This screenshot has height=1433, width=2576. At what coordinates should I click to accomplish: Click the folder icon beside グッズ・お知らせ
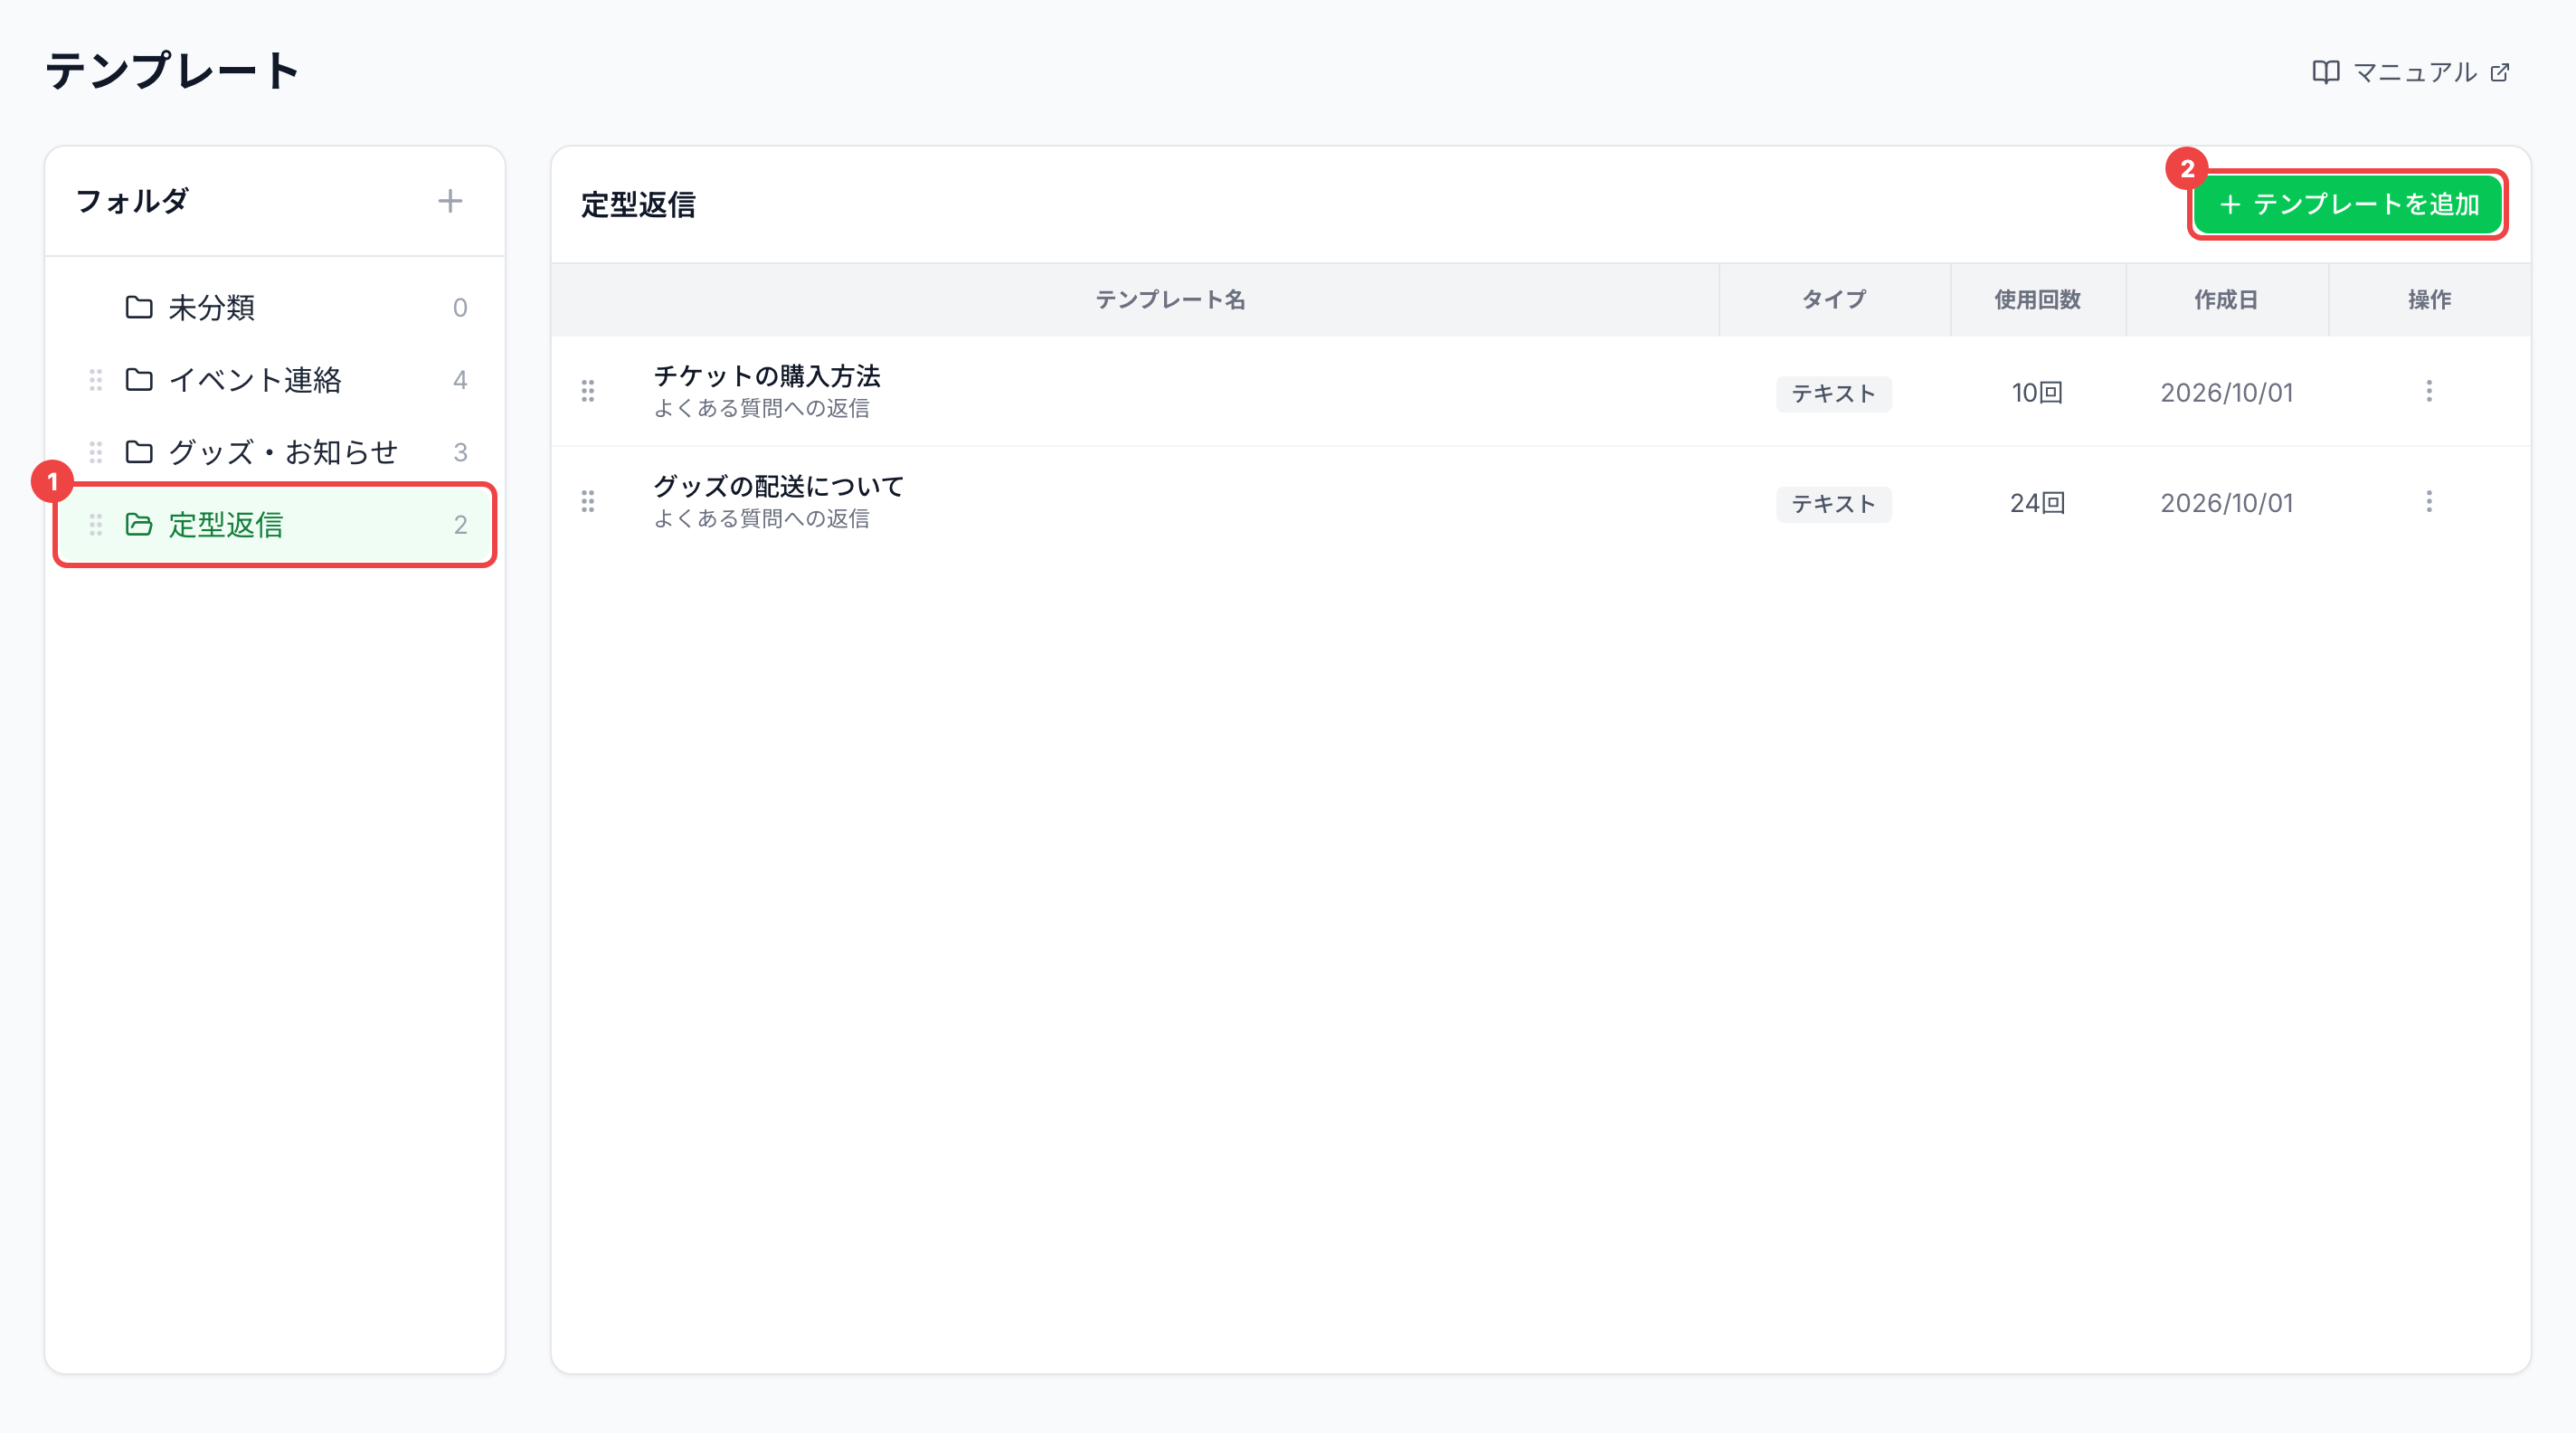point(139,452)
